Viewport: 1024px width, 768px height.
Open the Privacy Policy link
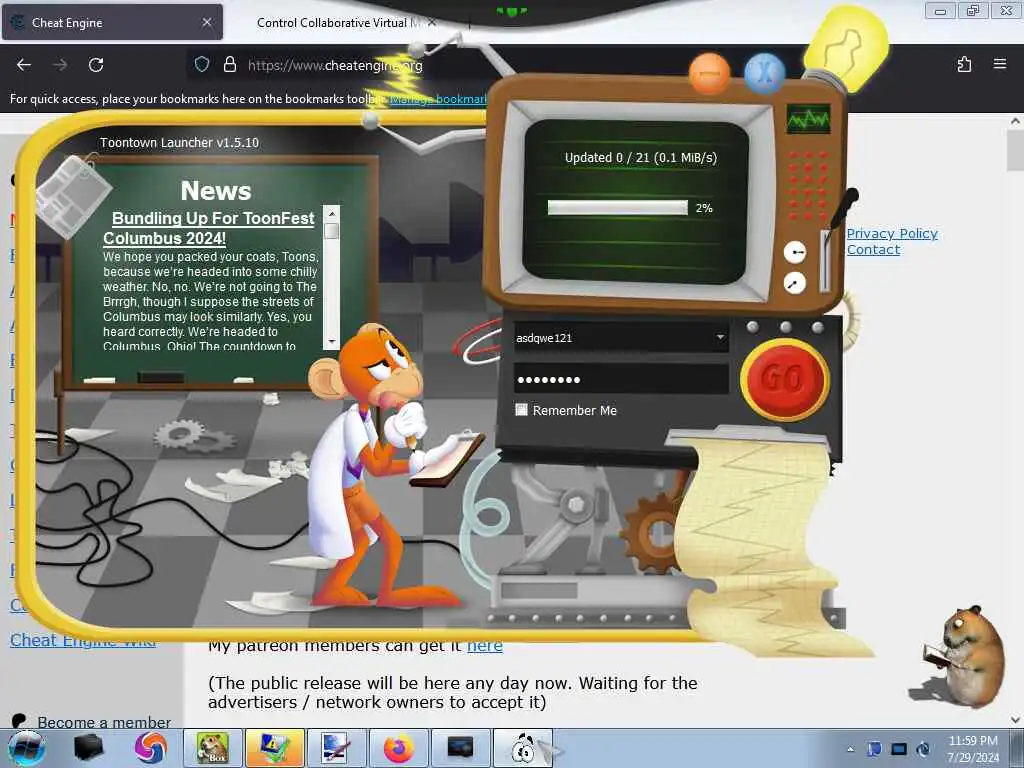(892, 233)
